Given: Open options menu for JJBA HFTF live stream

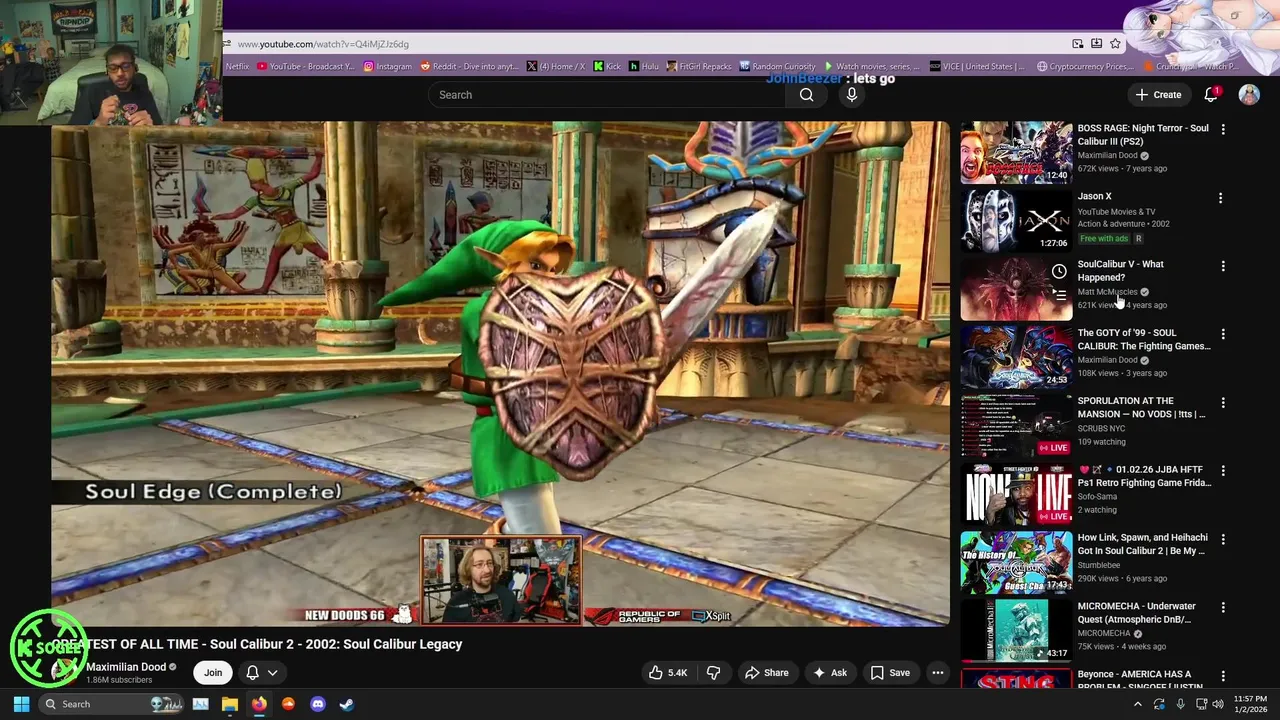Looking at the screenshot, I should [x=1222, y=471].
